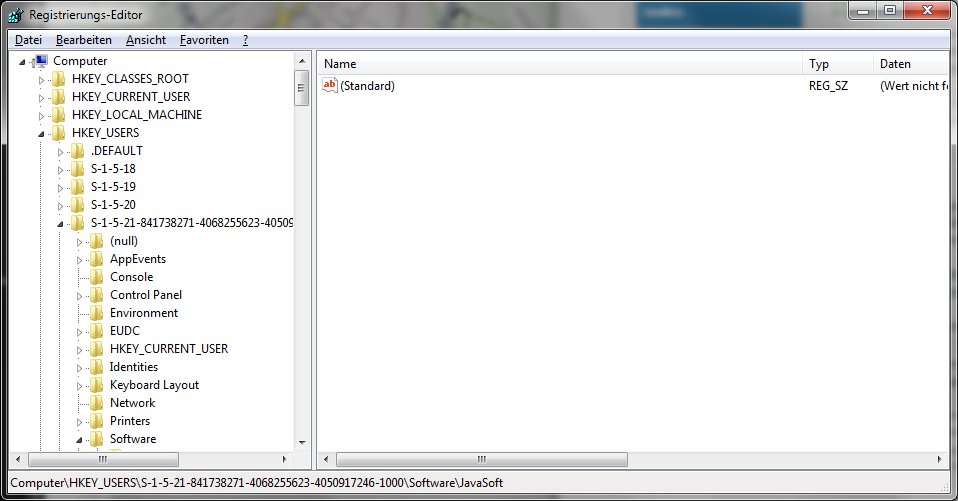Sort values by the Name column header
Screen dimensions: 958x501
click(x=560, y=64)
